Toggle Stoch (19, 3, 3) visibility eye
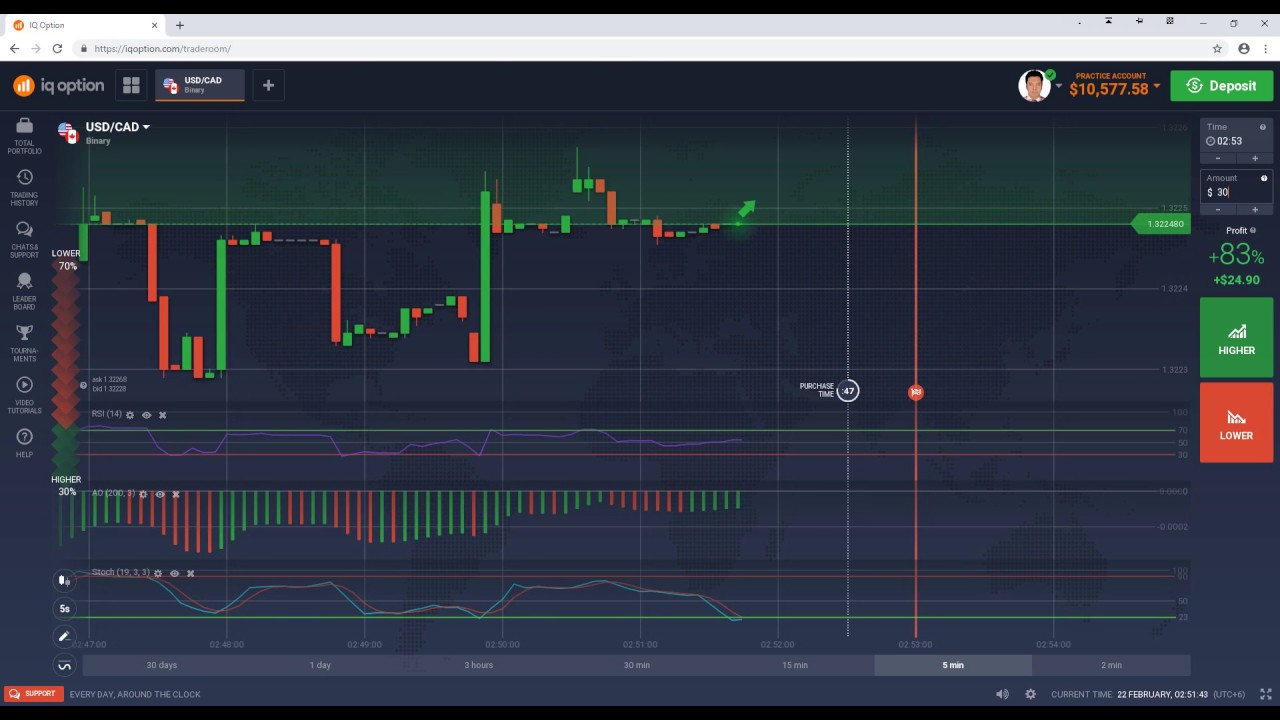 click(174, 573)
